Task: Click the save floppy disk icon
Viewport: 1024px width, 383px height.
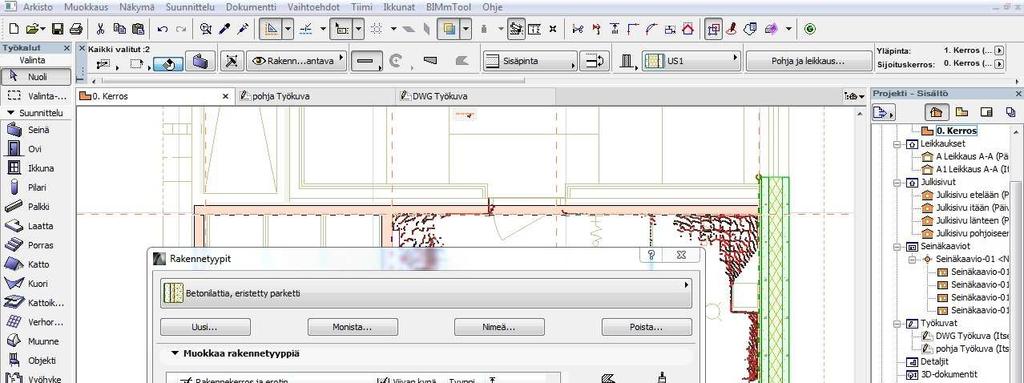Action: pyautogui.click(x=57, y=29)
